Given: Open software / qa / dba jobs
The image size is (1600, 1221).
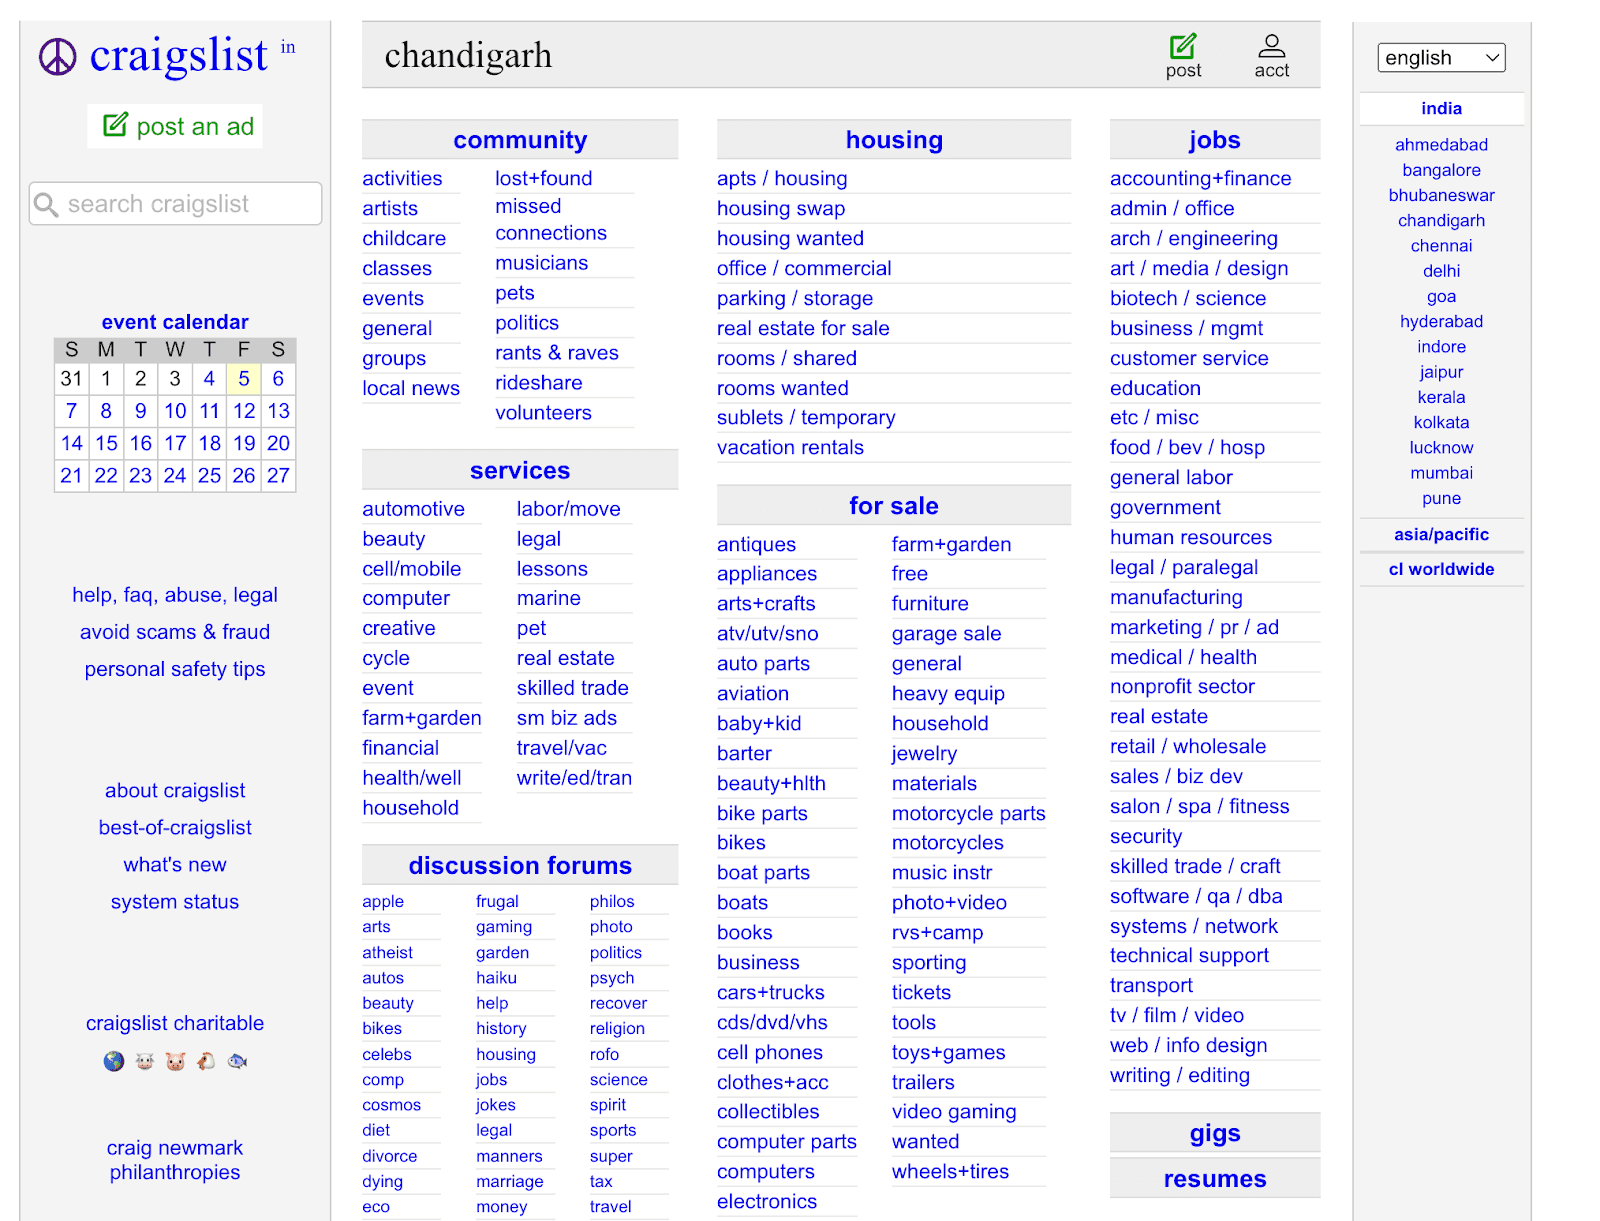Looking at the screenshot, I should [1196, 896].
